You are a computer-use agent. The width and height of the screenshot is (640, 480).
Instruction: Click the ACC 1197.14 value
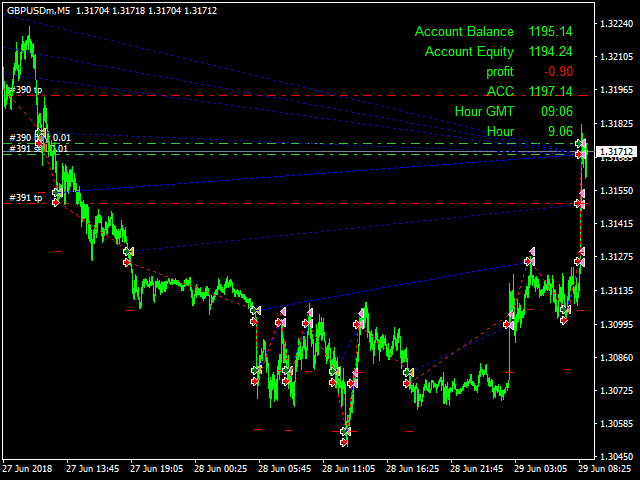tap(550, 91)
